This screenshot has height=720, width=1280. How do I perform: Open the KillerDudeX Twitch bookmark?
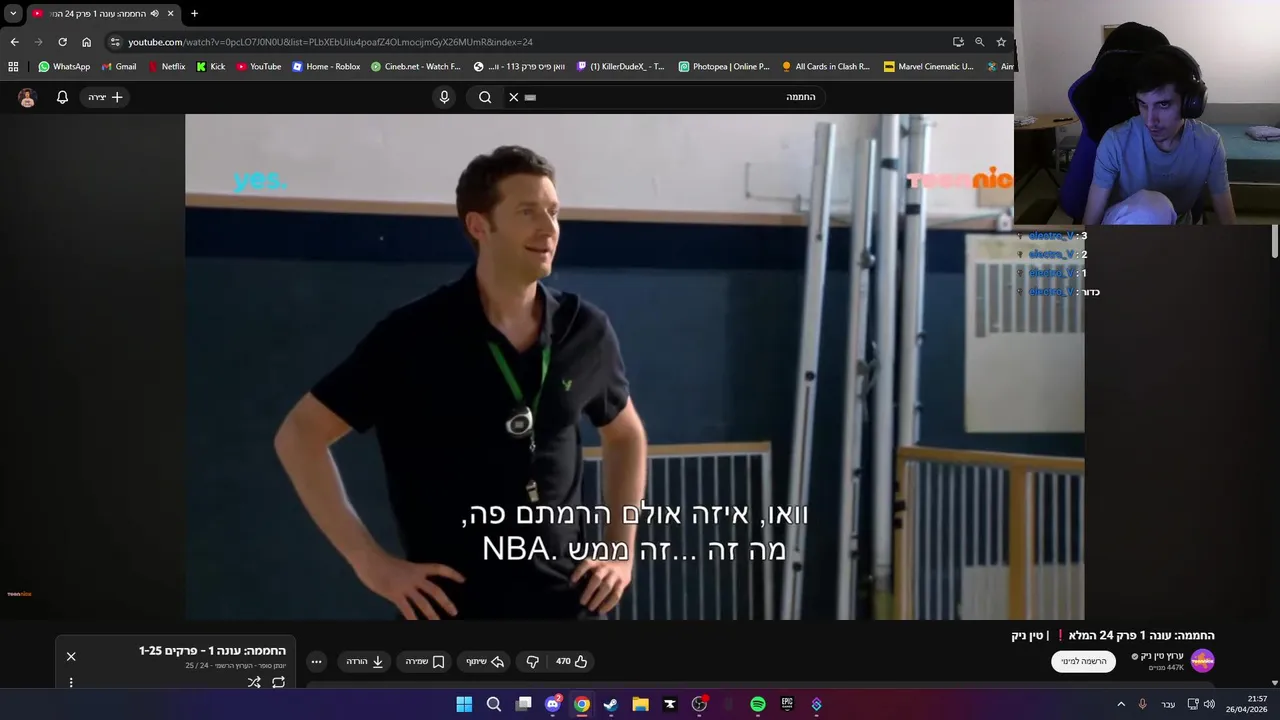[620, 67]
